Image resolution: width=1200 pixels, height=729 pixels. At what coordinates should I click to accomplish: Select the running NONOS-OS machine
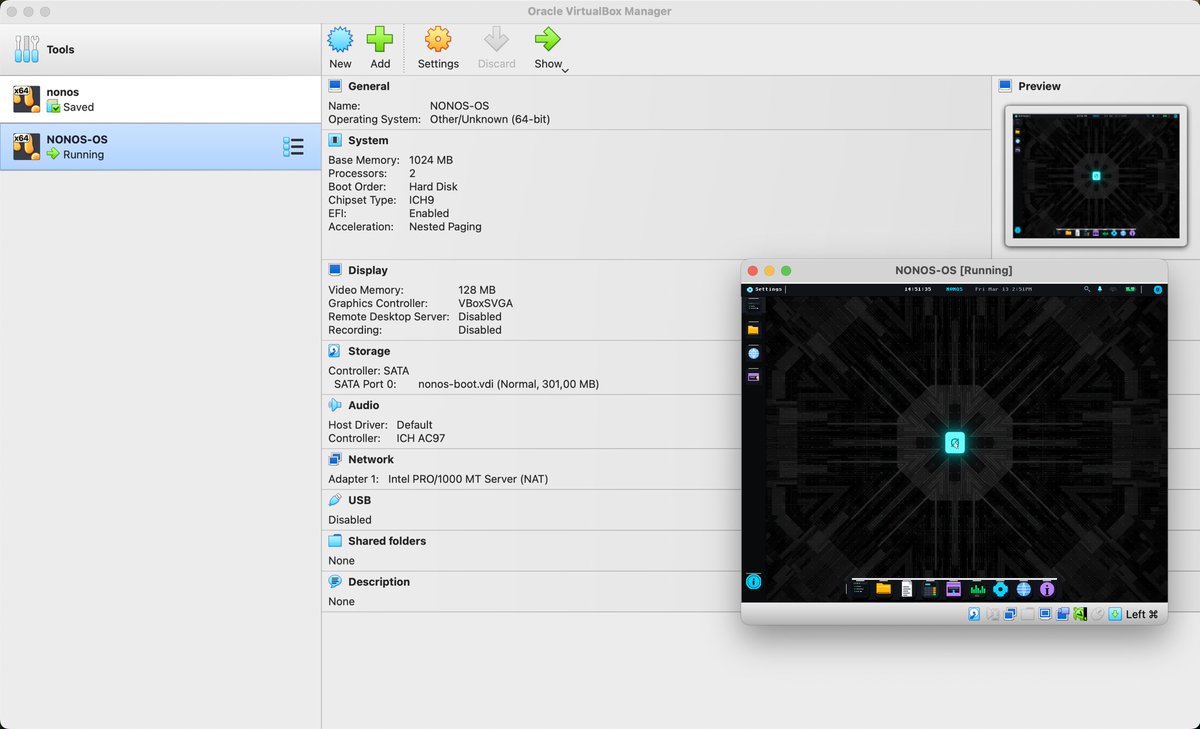pos(160,147)
